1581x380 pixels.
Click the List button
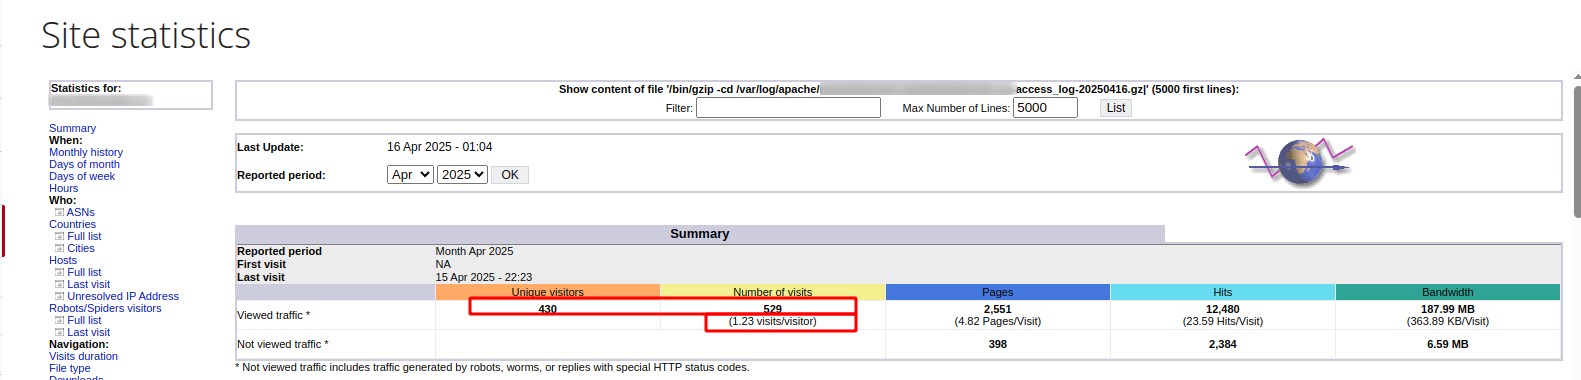point(1116,108)
